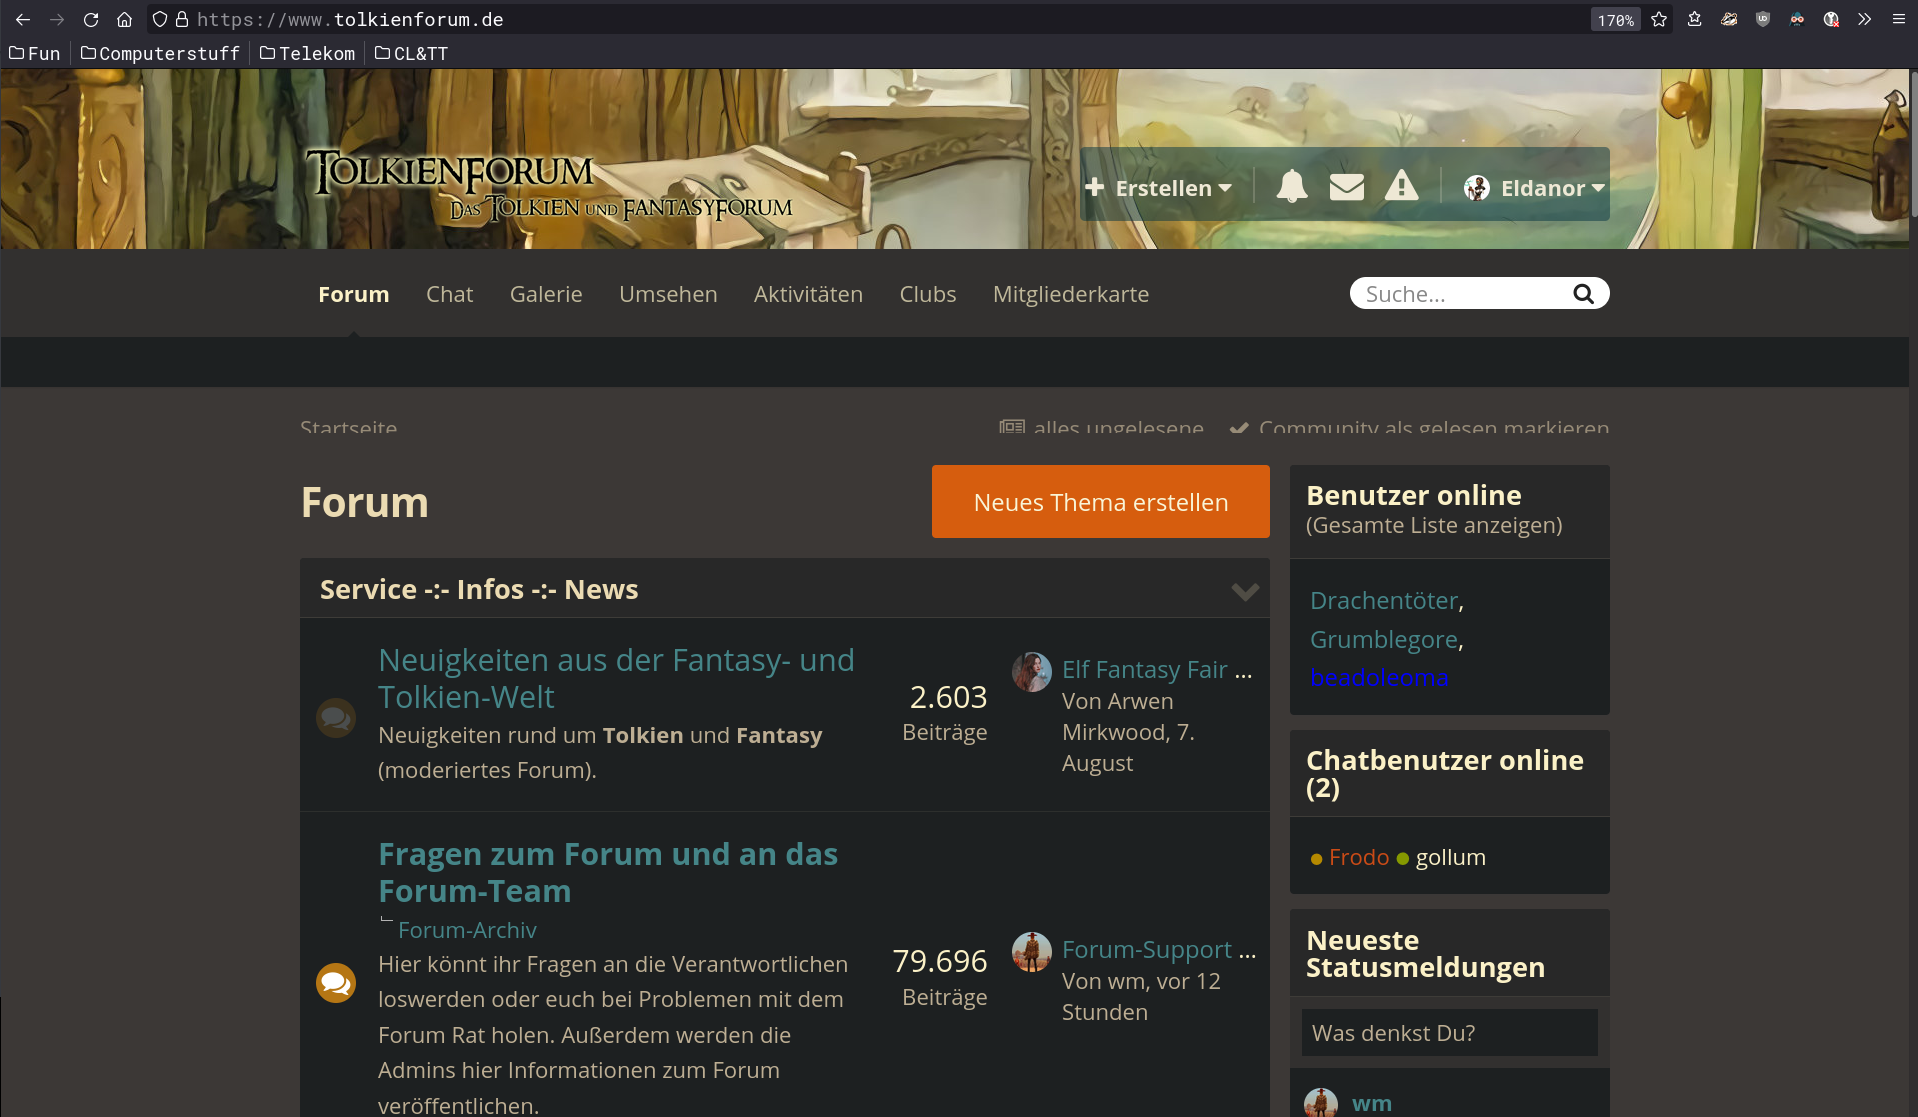Open the CL&TT bookmarks folder

(411, 53)
